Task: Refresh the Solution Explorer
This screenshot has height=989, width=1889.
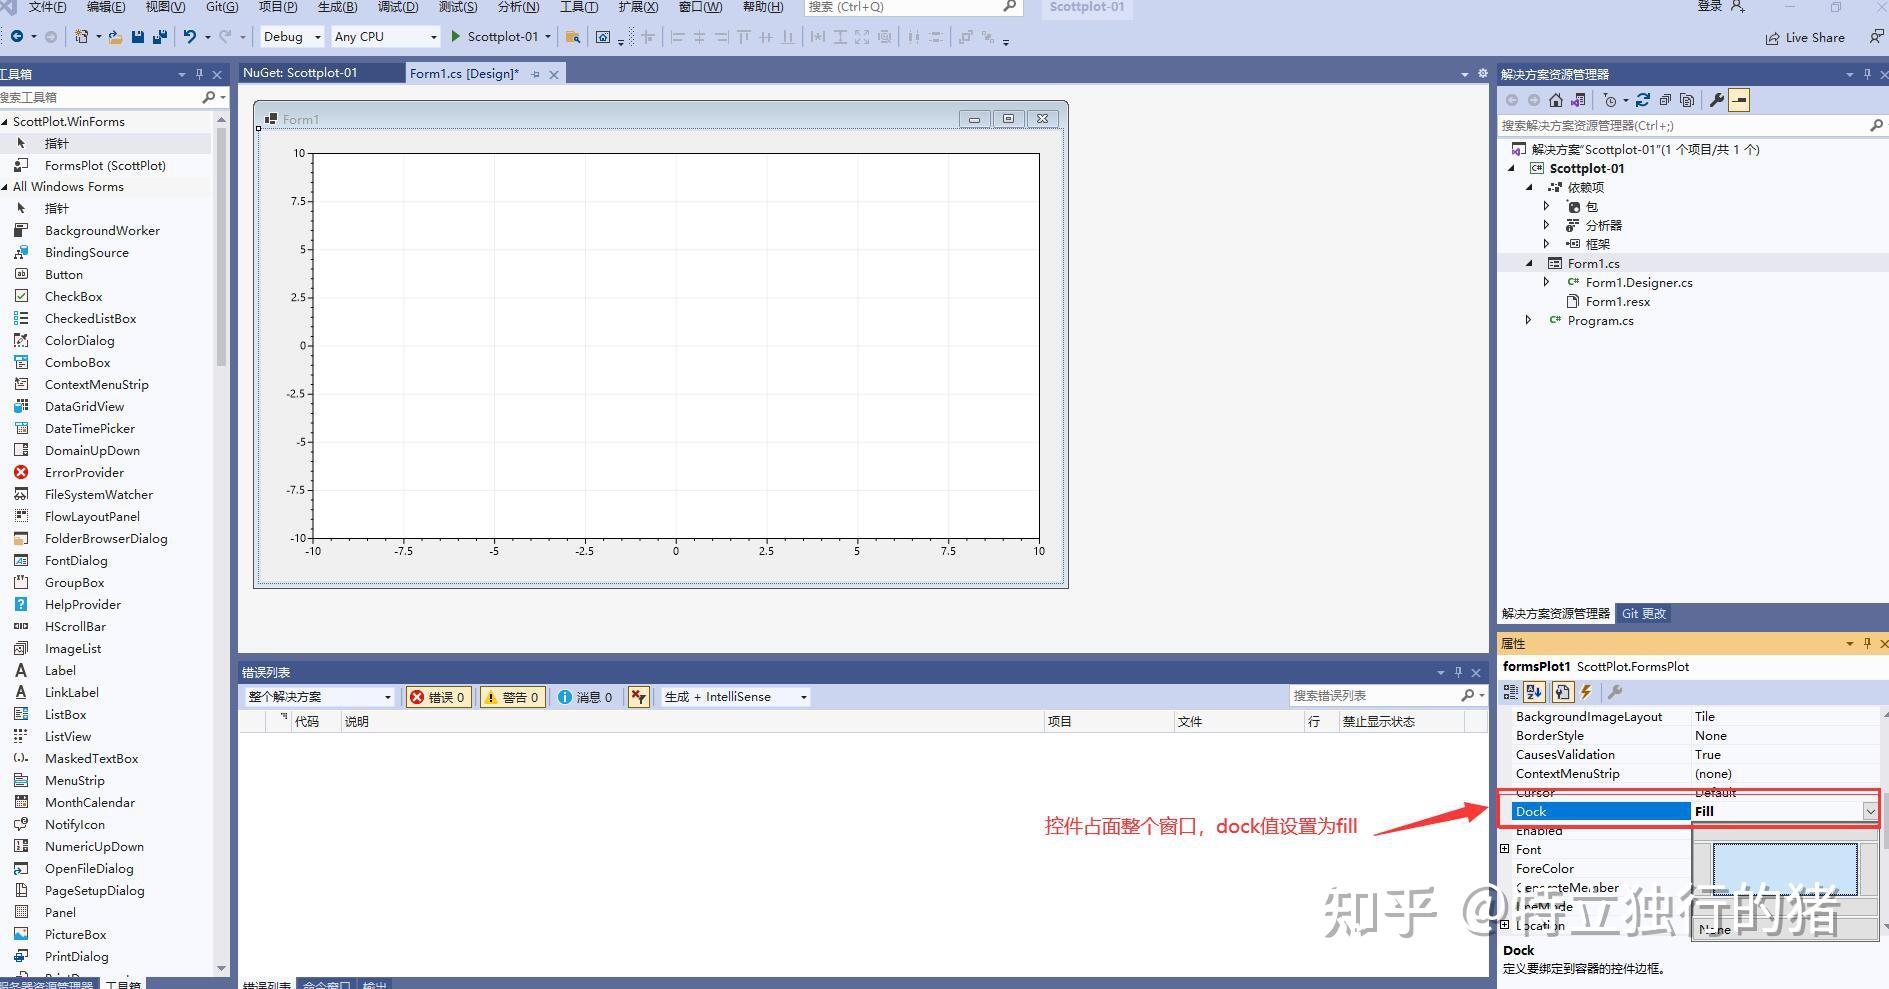Action: (1643, 100)
